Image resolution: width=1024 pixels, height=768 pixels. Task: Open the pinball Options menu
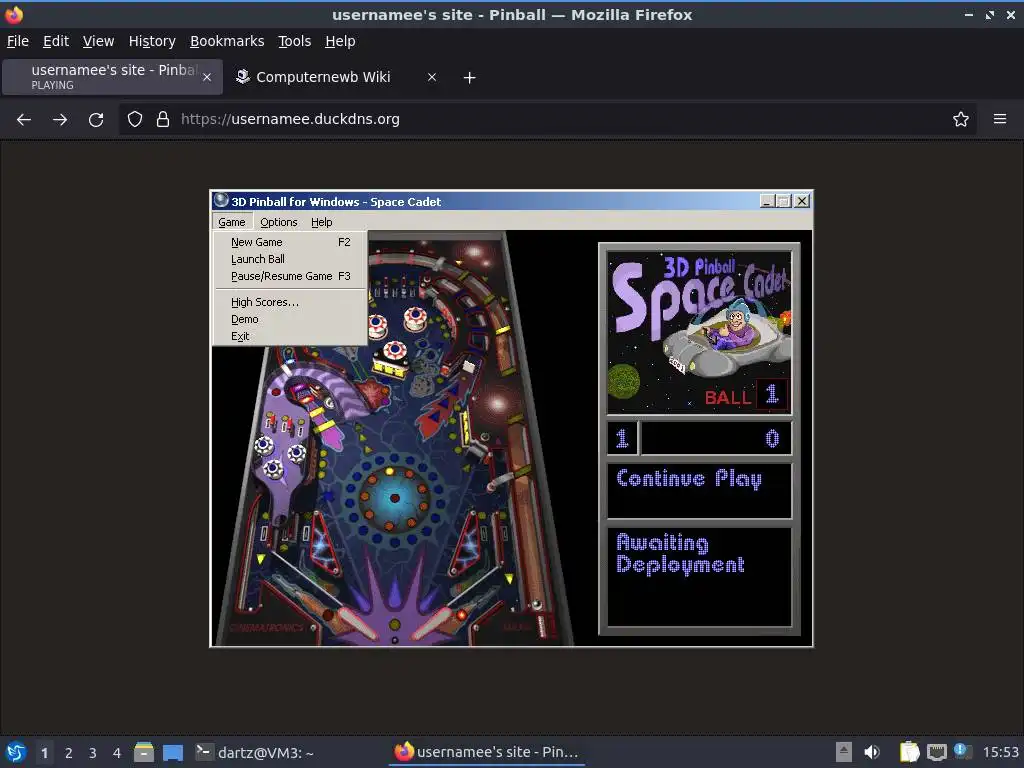coord(279,222)
